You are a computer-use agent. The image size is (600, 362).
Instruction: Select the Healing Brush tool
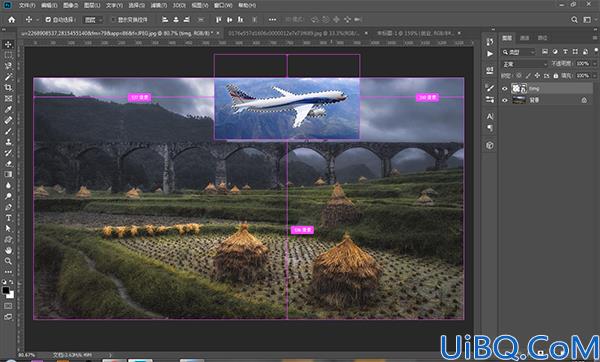[x=8, y=120]
